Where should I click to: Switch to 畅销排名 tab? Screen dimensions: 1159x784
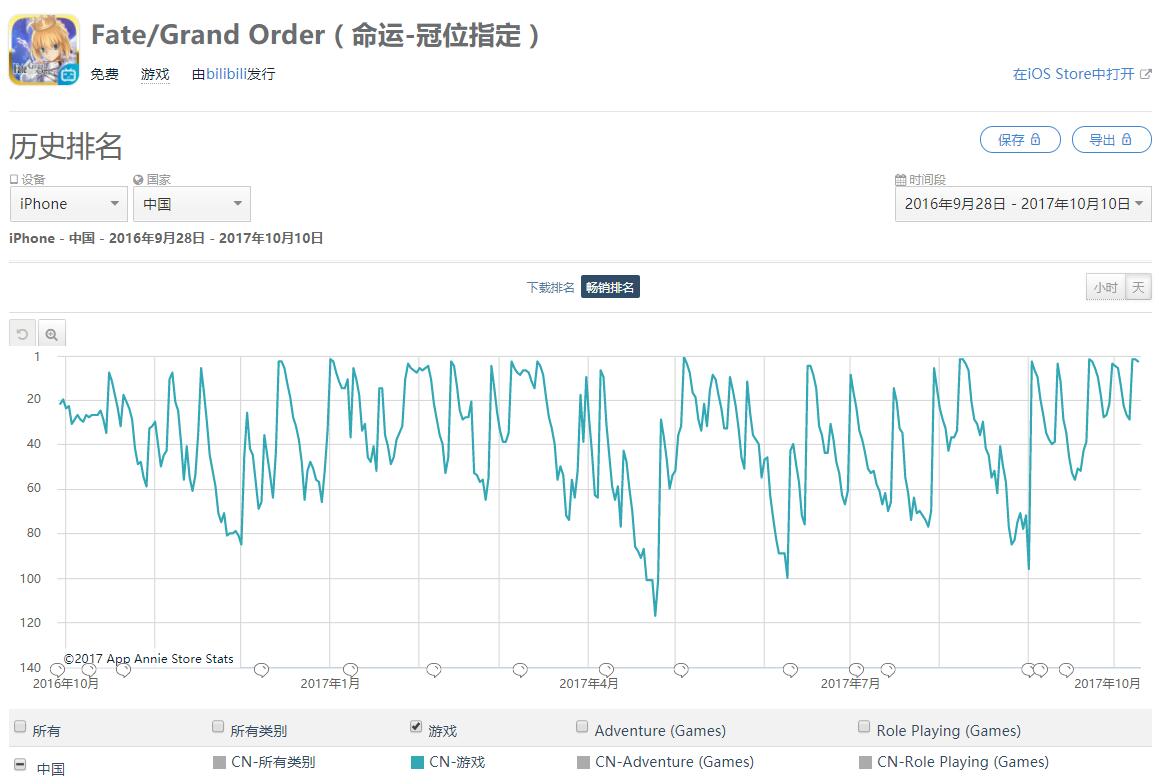click(x=610, y=287)
